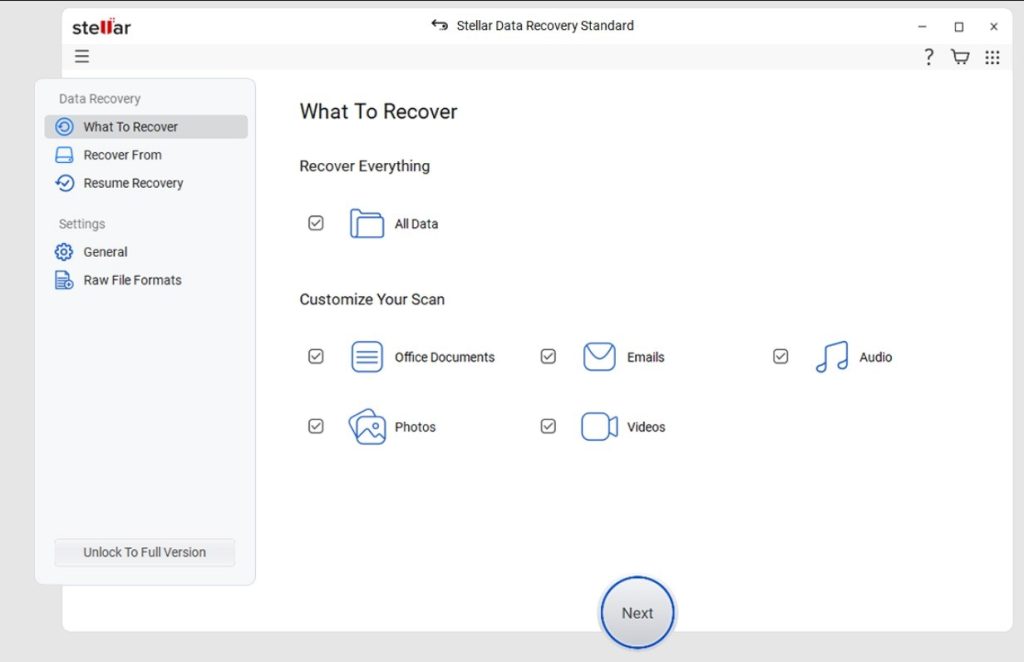Viewport: 1024px width, 662px height.
Task: Click the Emails envelope icon
Action: pyautogui.click(x=599, y=357)
